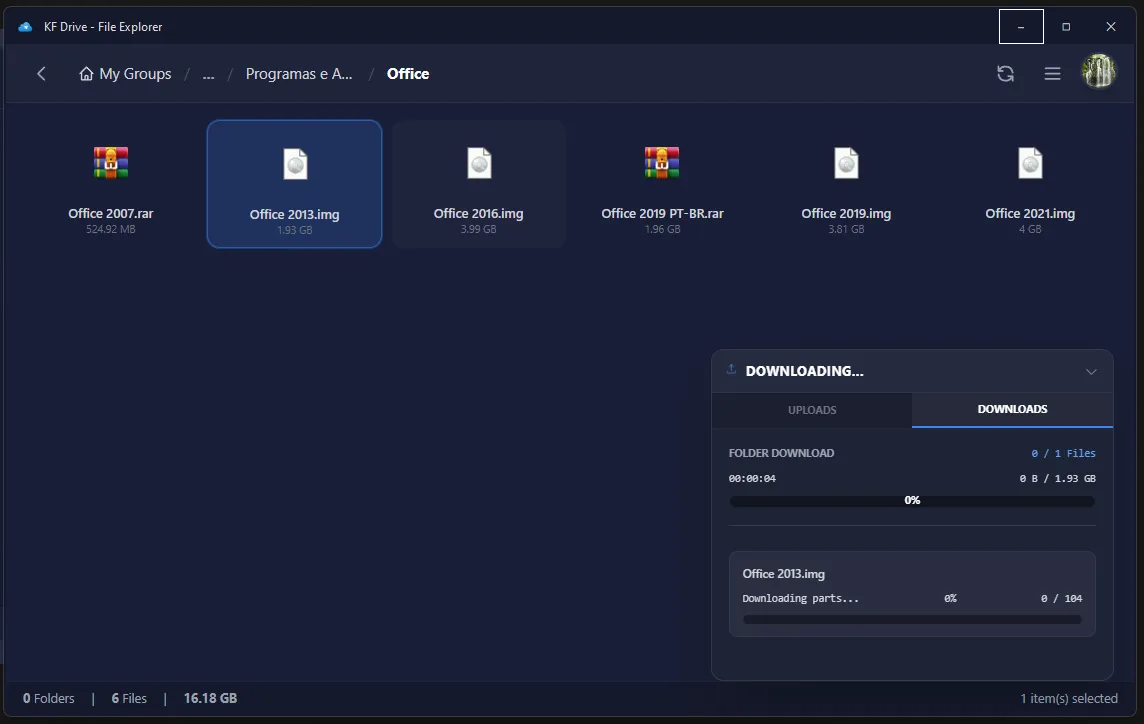Image resolution: width=1144 pixels, height=724 pixels.
Task: Open the hamburger menu icon
Action: (1052, 74)
